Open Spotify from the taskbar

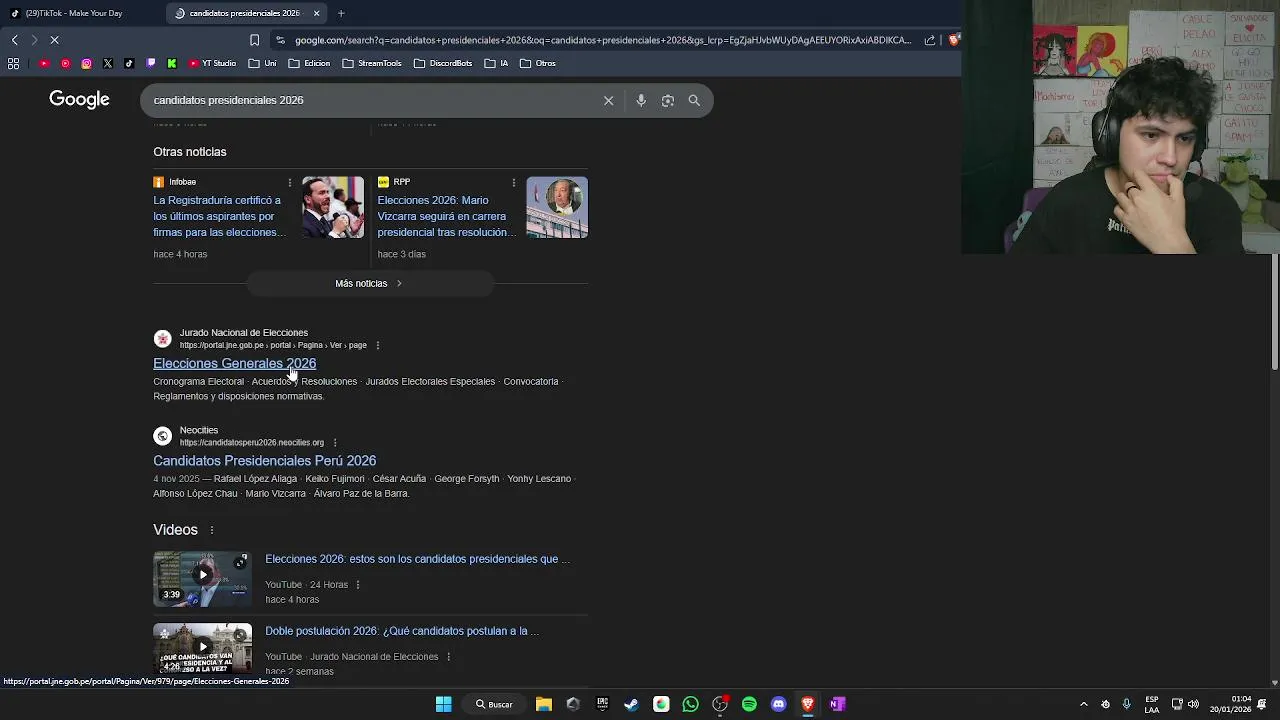tap(749, 704)
